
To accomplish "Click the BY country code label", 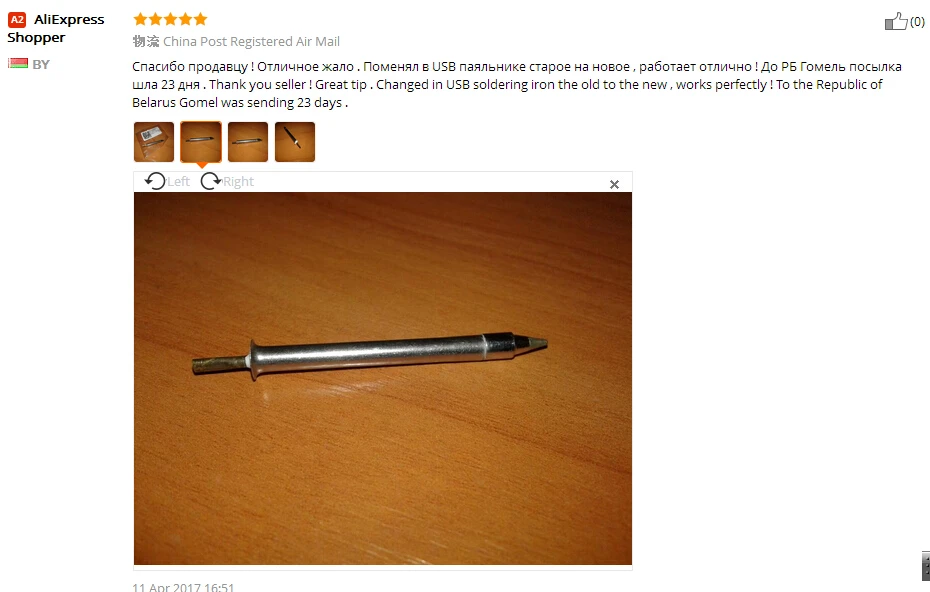I will (41, 64).
